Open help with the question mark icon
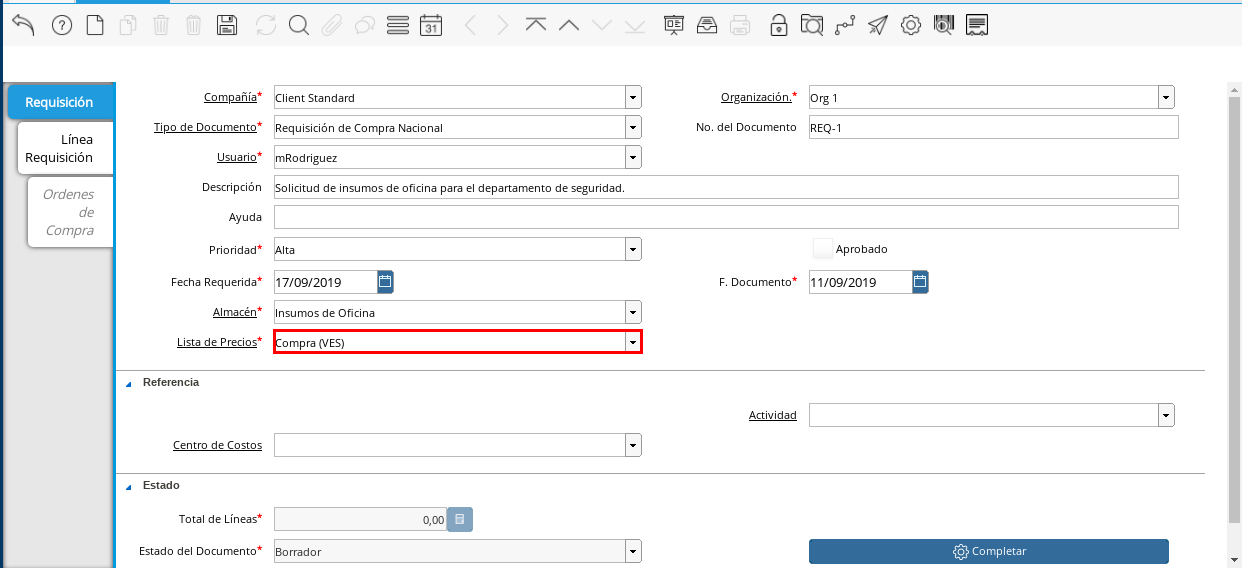This screenshot has width=1242, height=568. (62, 26)
